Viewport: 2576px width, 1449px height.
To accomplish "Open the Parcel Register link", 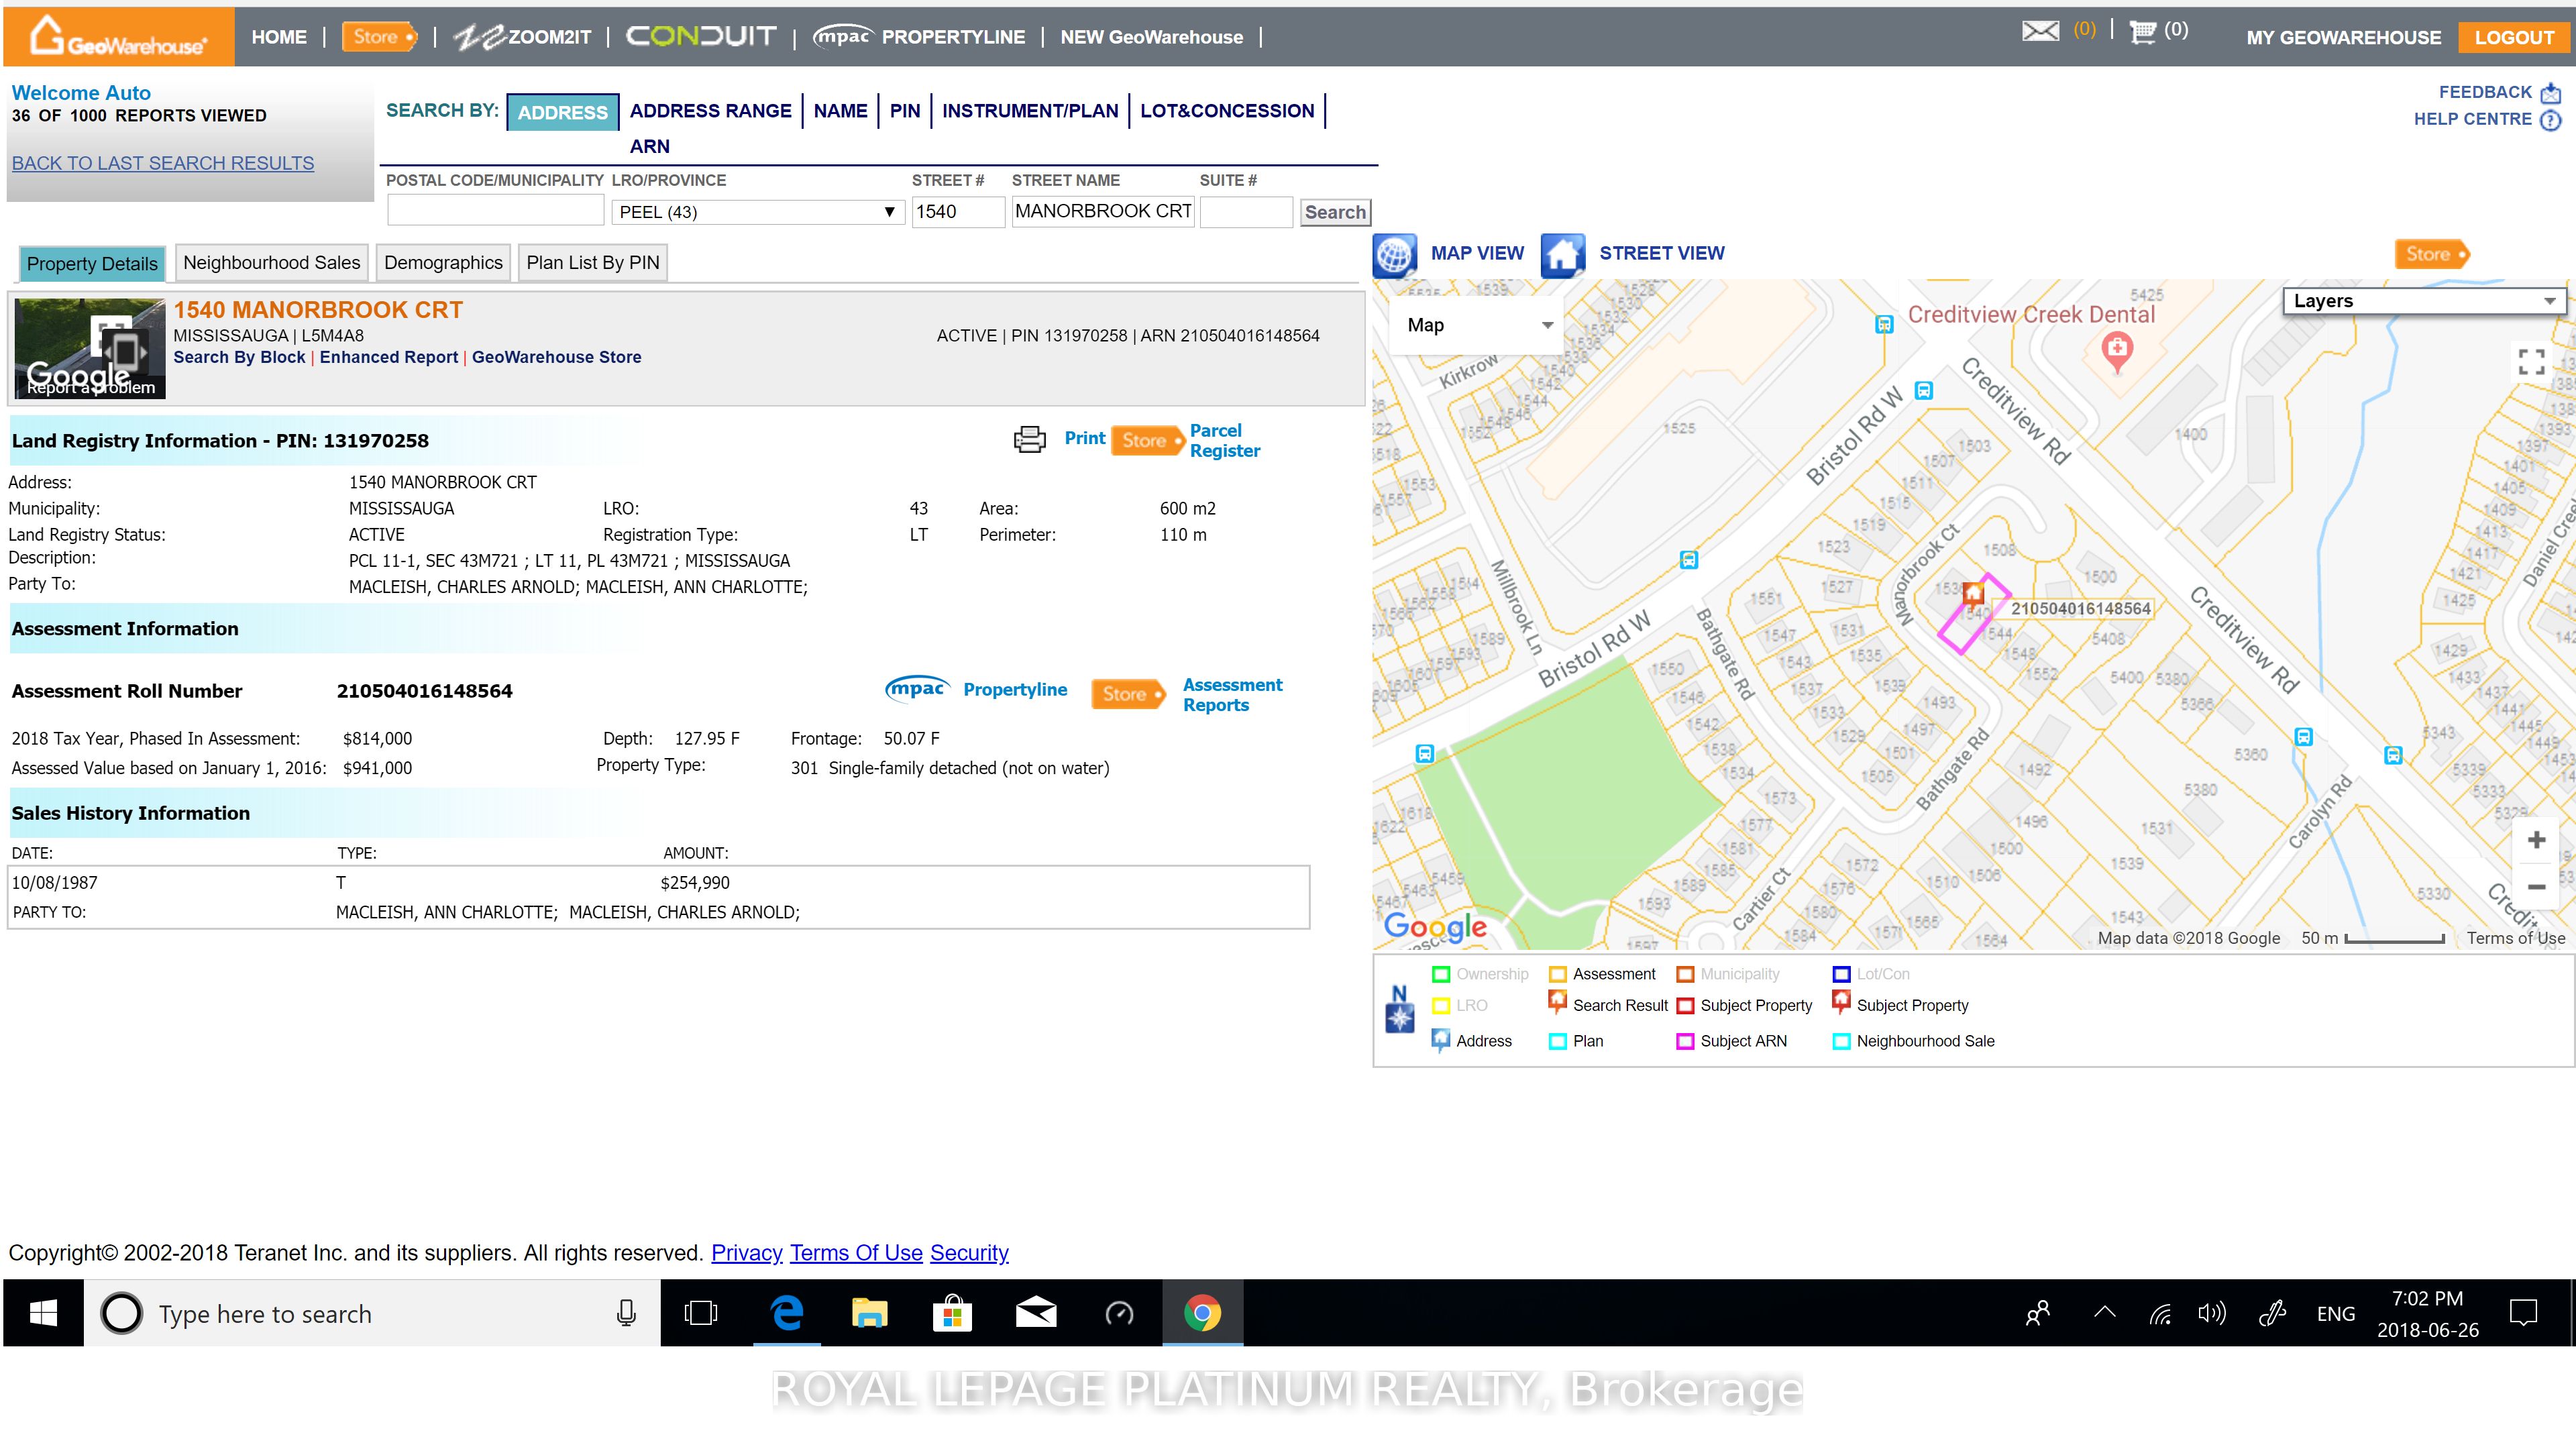I will click(1224, 441).
